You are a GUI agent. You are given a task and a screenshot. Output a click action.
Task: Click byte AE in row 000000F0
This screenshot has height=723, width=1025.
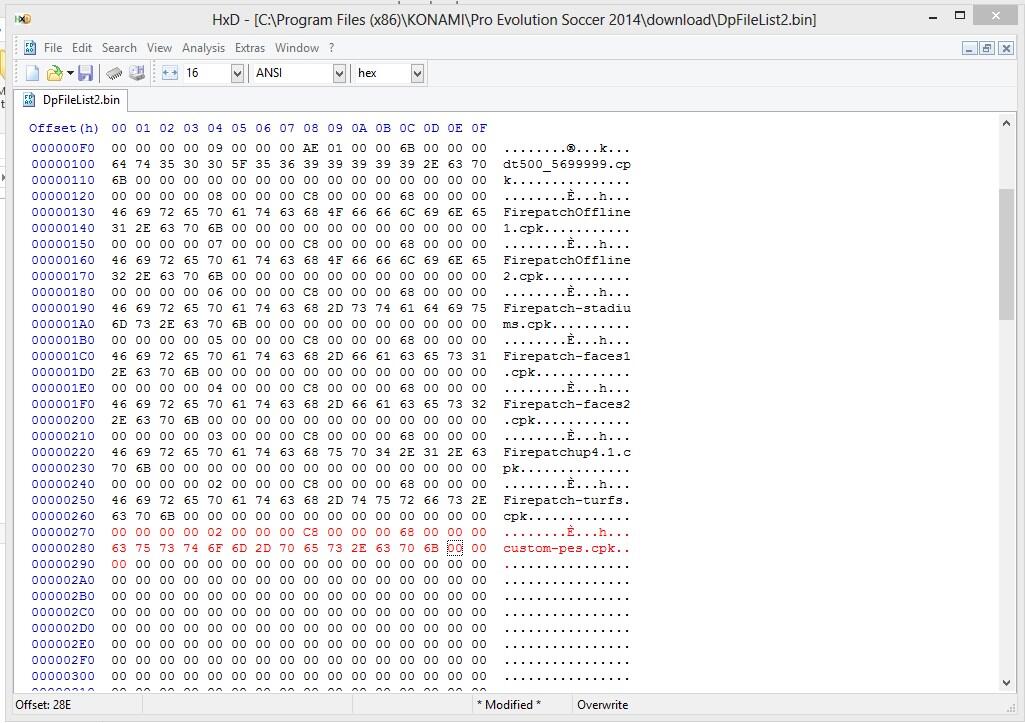click(x=311, y=148)
